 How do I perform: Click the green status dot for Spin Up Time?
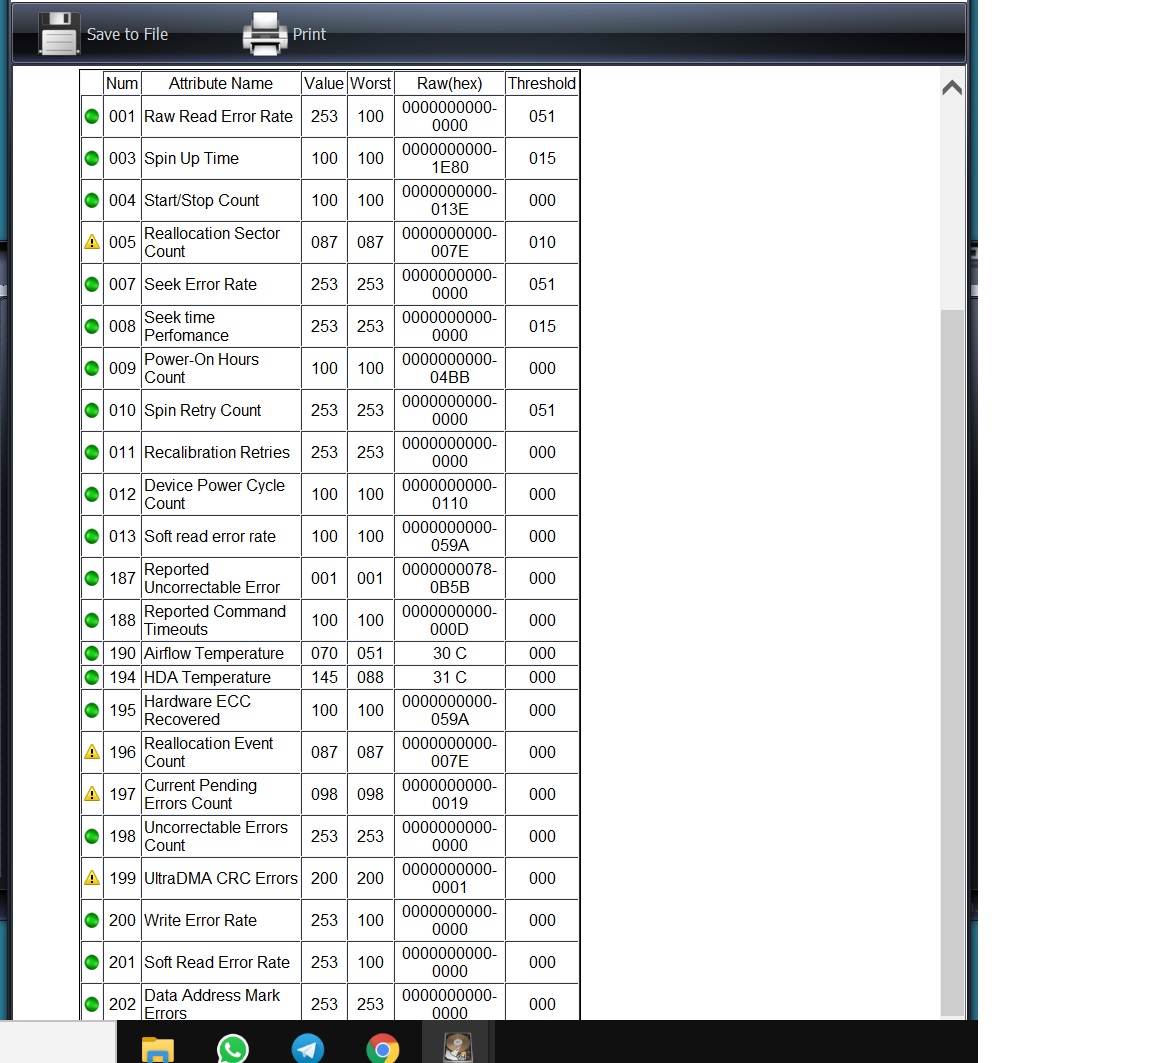click(x=92, y=158)
